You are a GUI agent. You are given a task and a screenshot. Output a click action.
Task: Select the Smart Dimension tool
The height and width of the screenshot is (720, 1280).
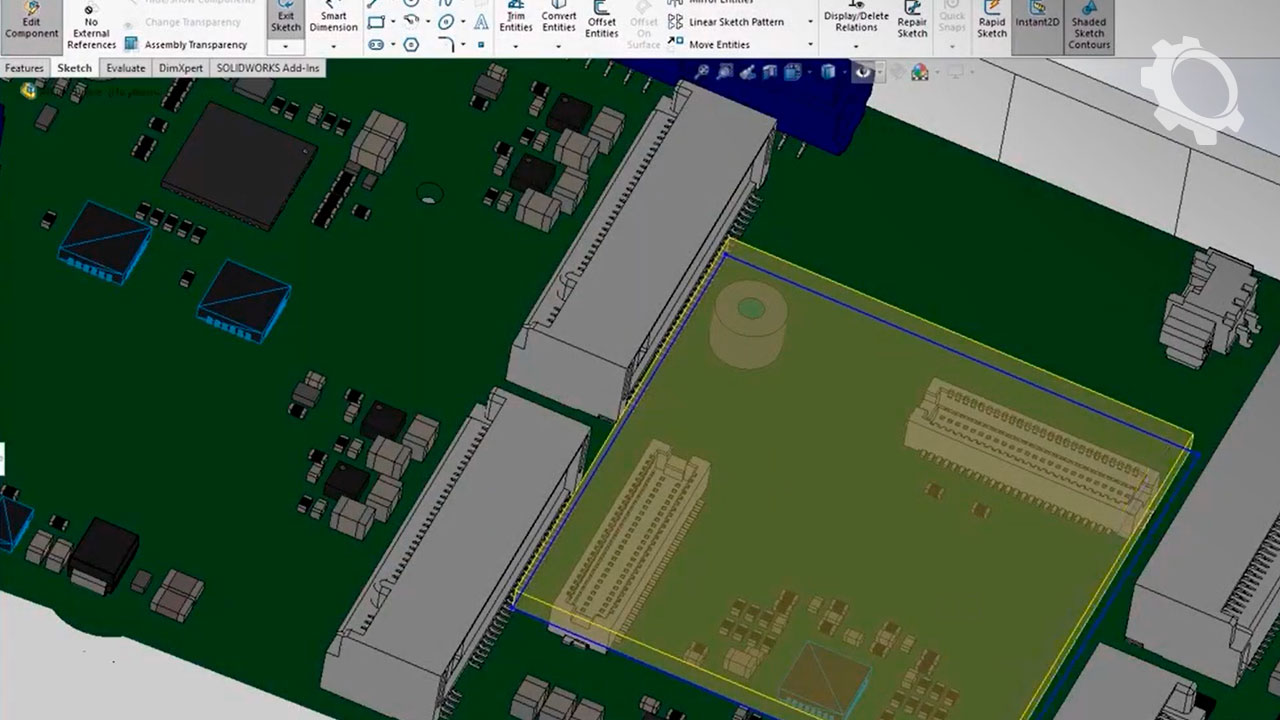(333, 21)
